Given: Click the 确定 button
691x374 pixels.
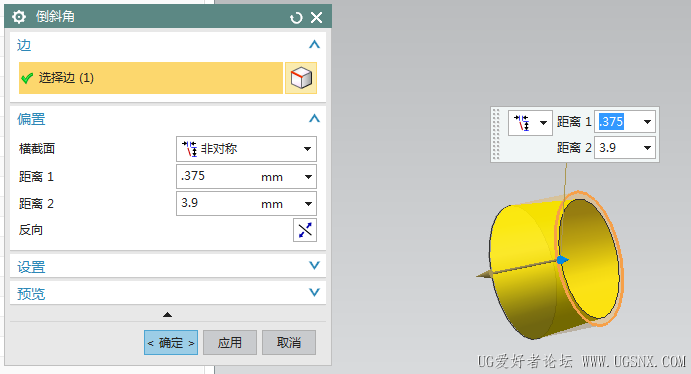Looking at the screenshot, I should (x=171, y=343).
